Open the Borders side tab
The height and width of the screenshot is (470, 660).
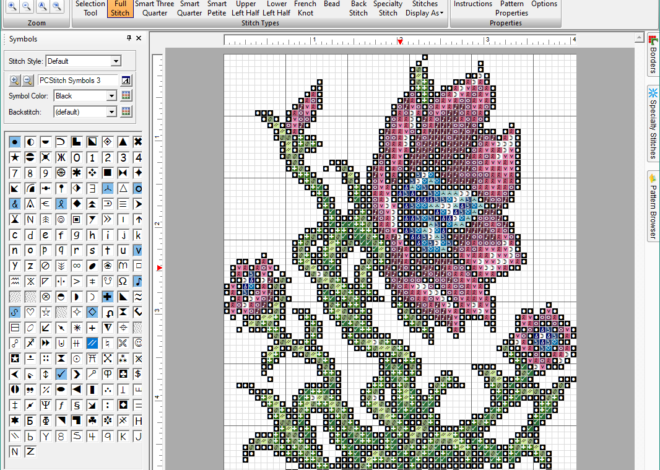pyautogui.click(x=653, y=54)
